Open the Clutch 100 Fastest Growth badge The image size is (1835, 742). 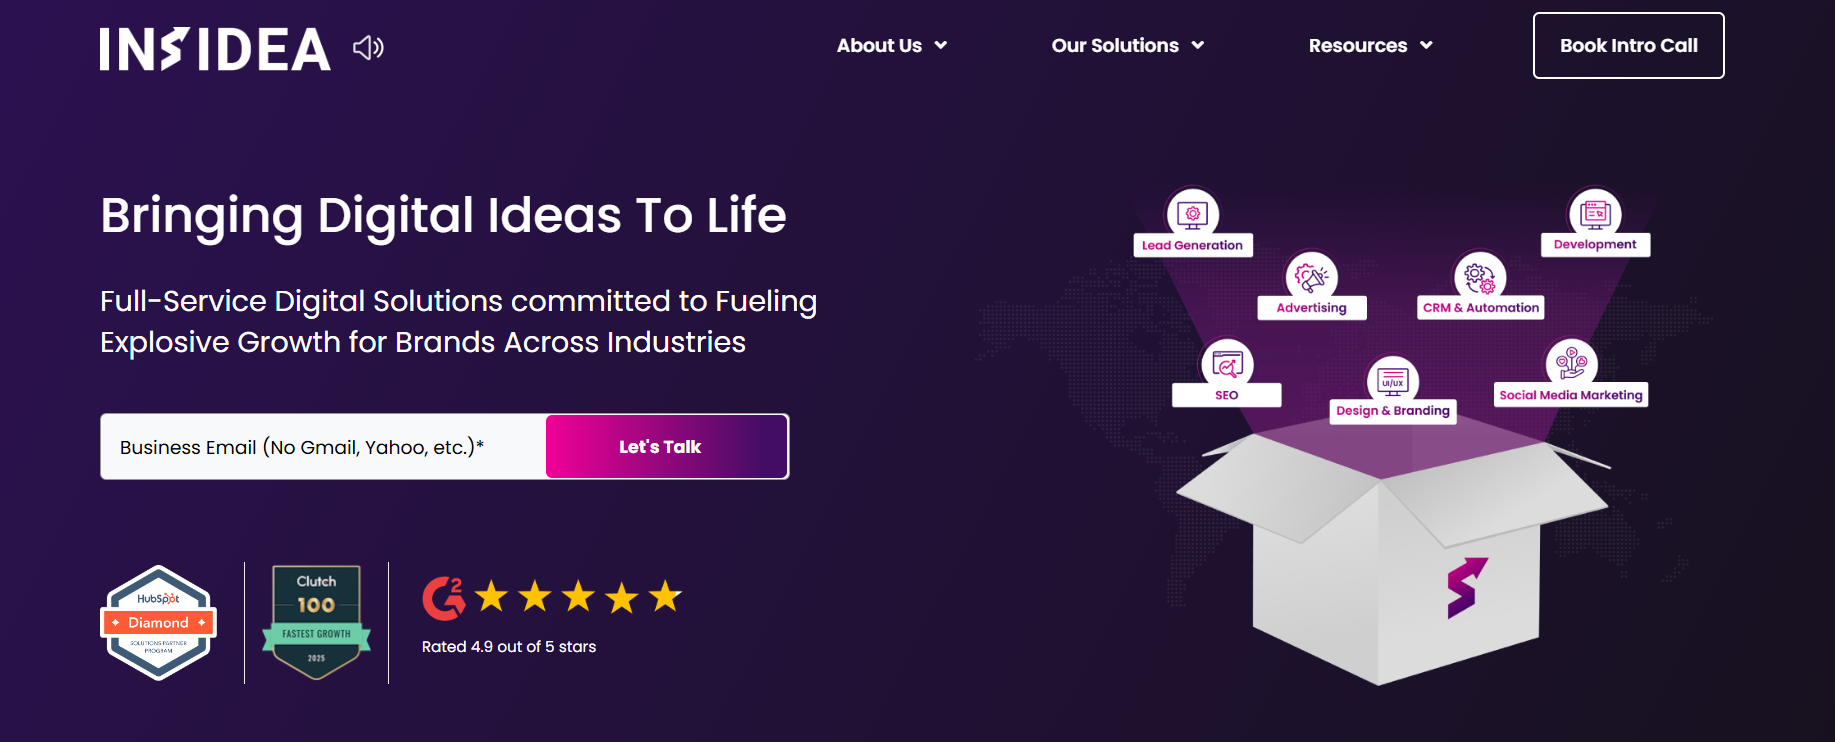(316, 622)
